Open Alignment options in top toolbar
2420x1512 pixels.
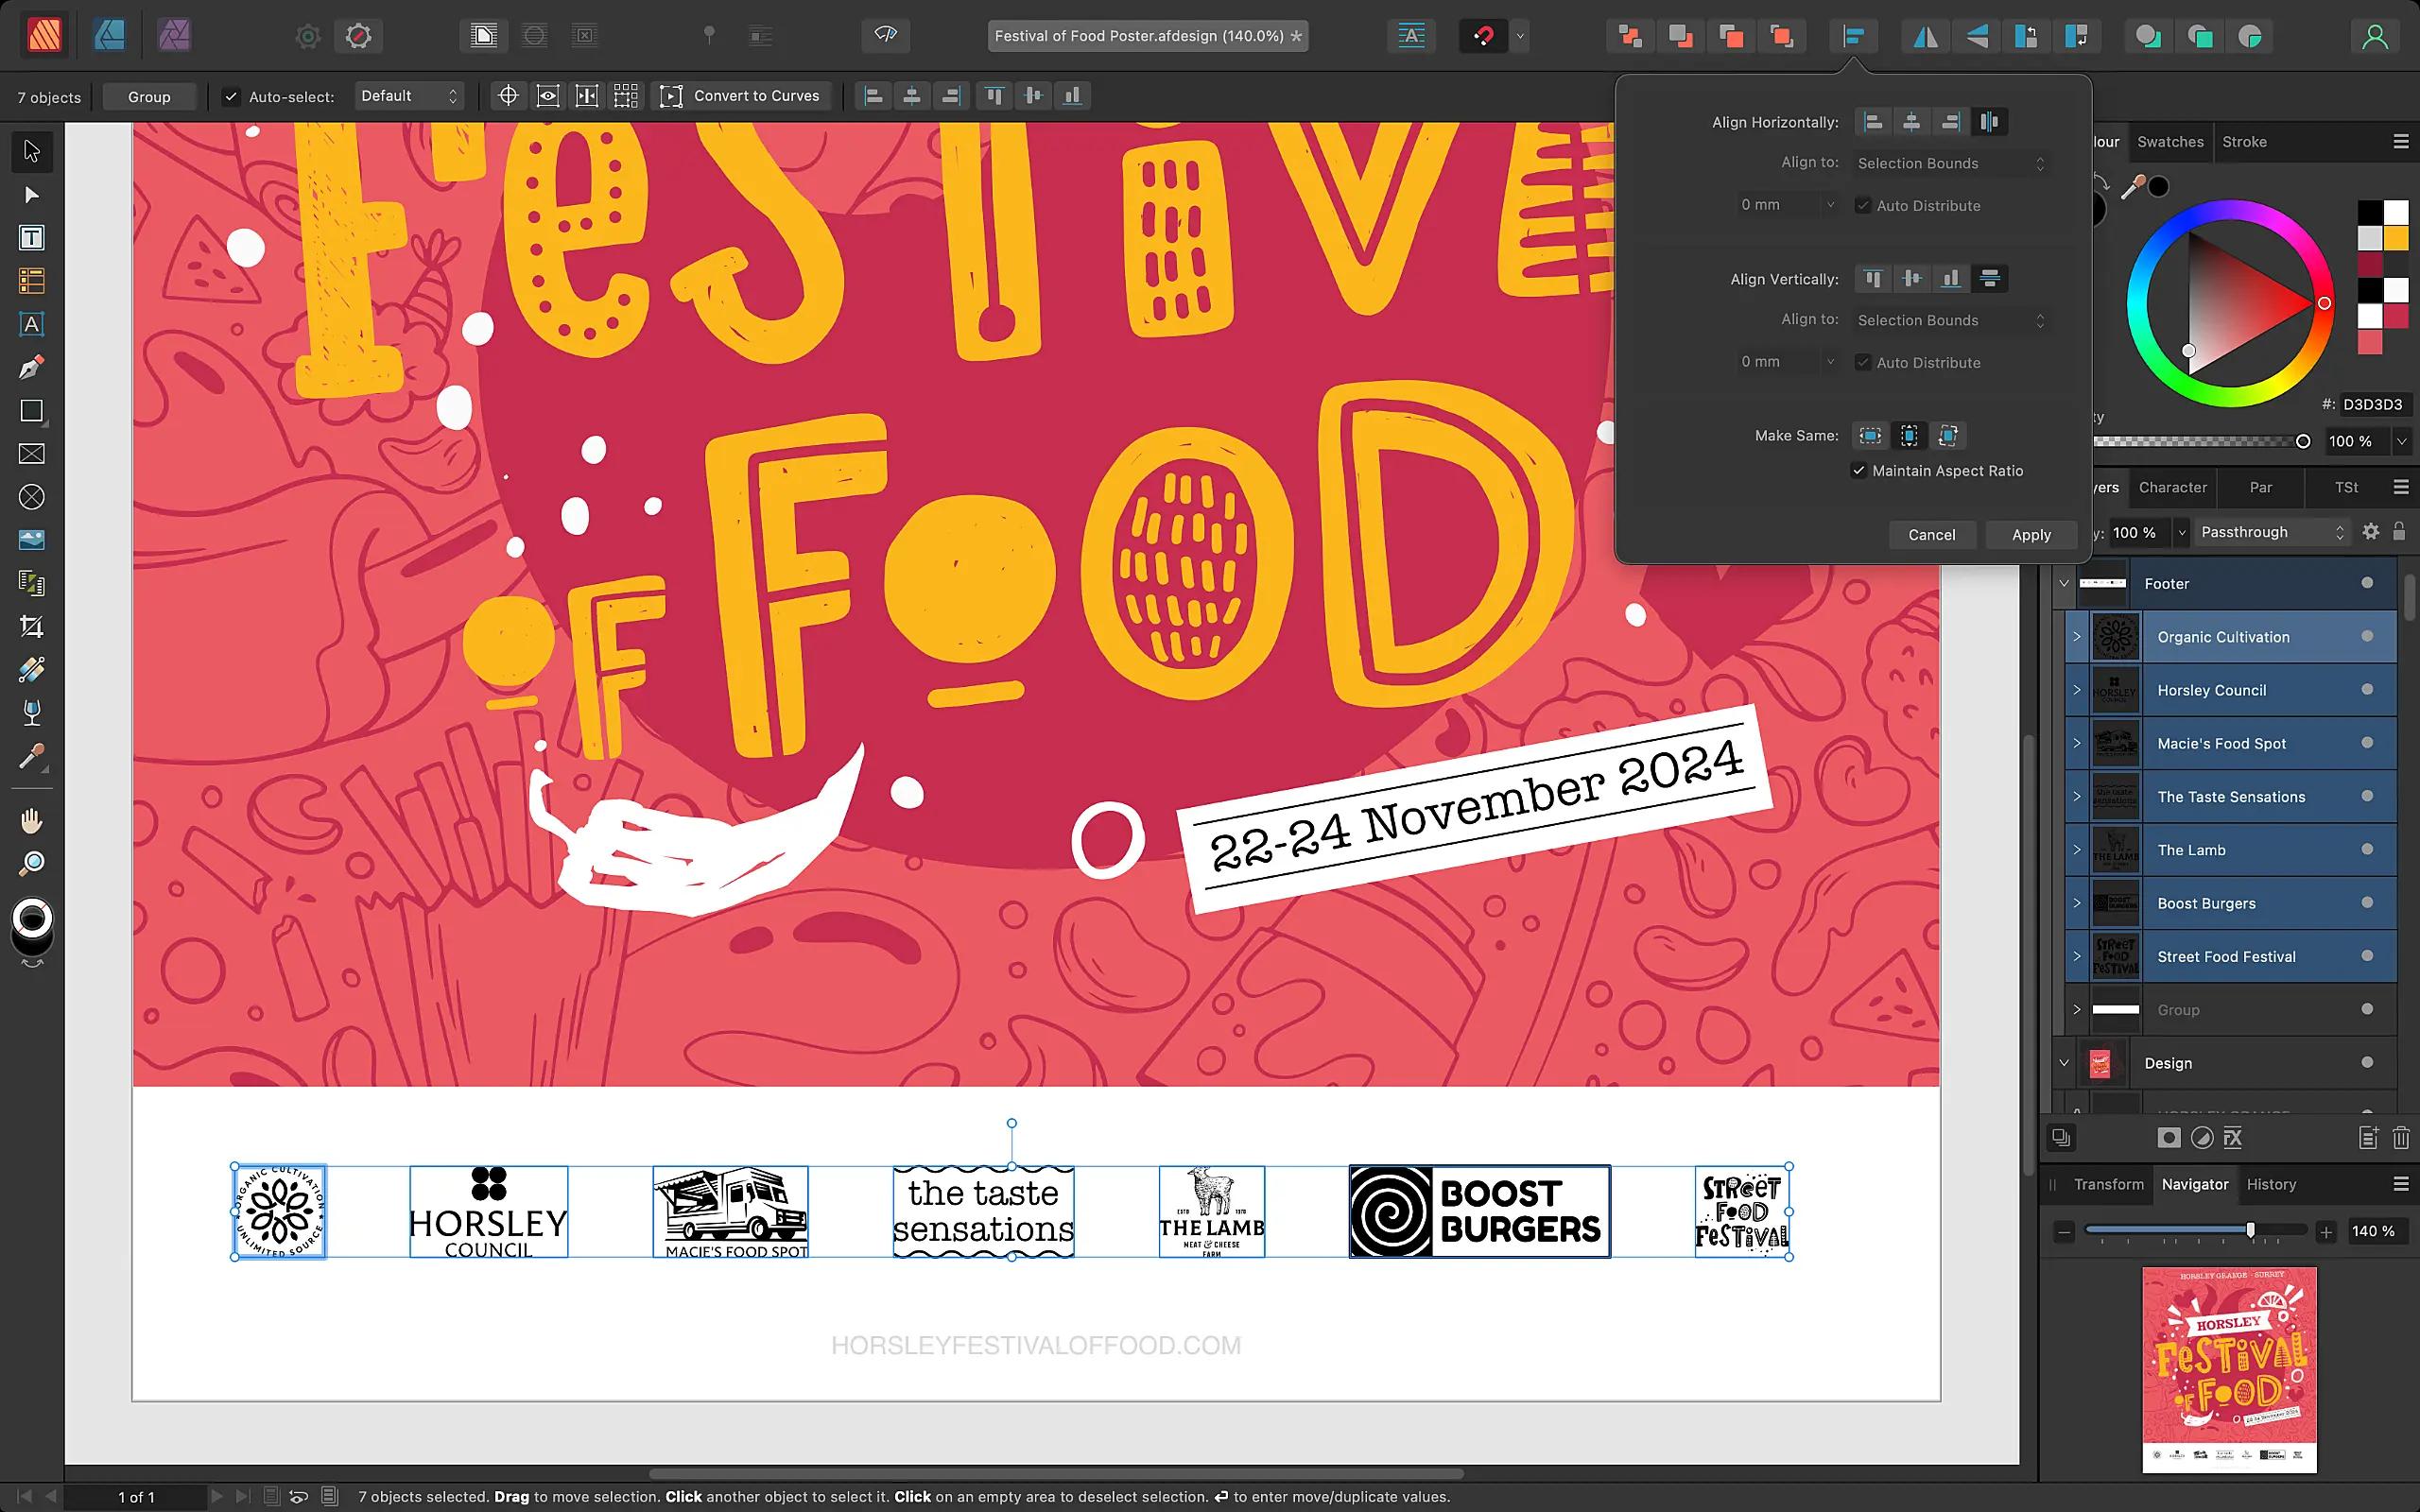(1853, 37)
